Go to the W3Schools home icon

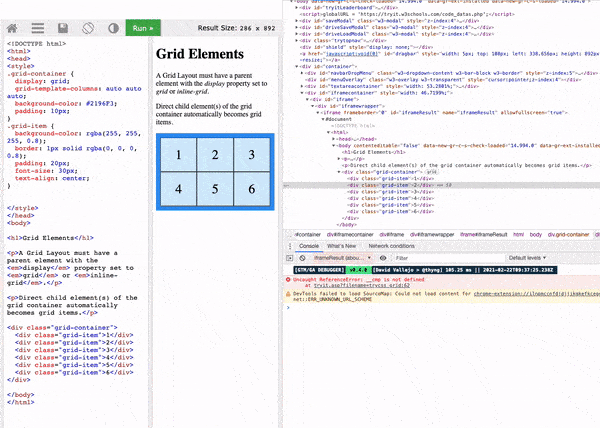click(12, 28)
